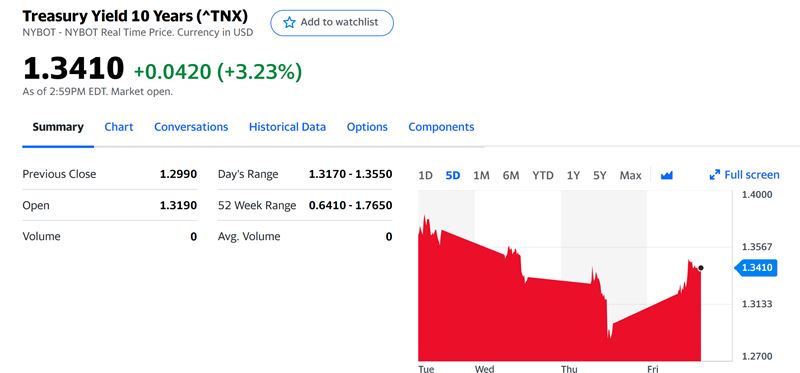Click the Full screen link
This screenshot has width=800, height=373.
pyautogui.click(x=744, y=175)
